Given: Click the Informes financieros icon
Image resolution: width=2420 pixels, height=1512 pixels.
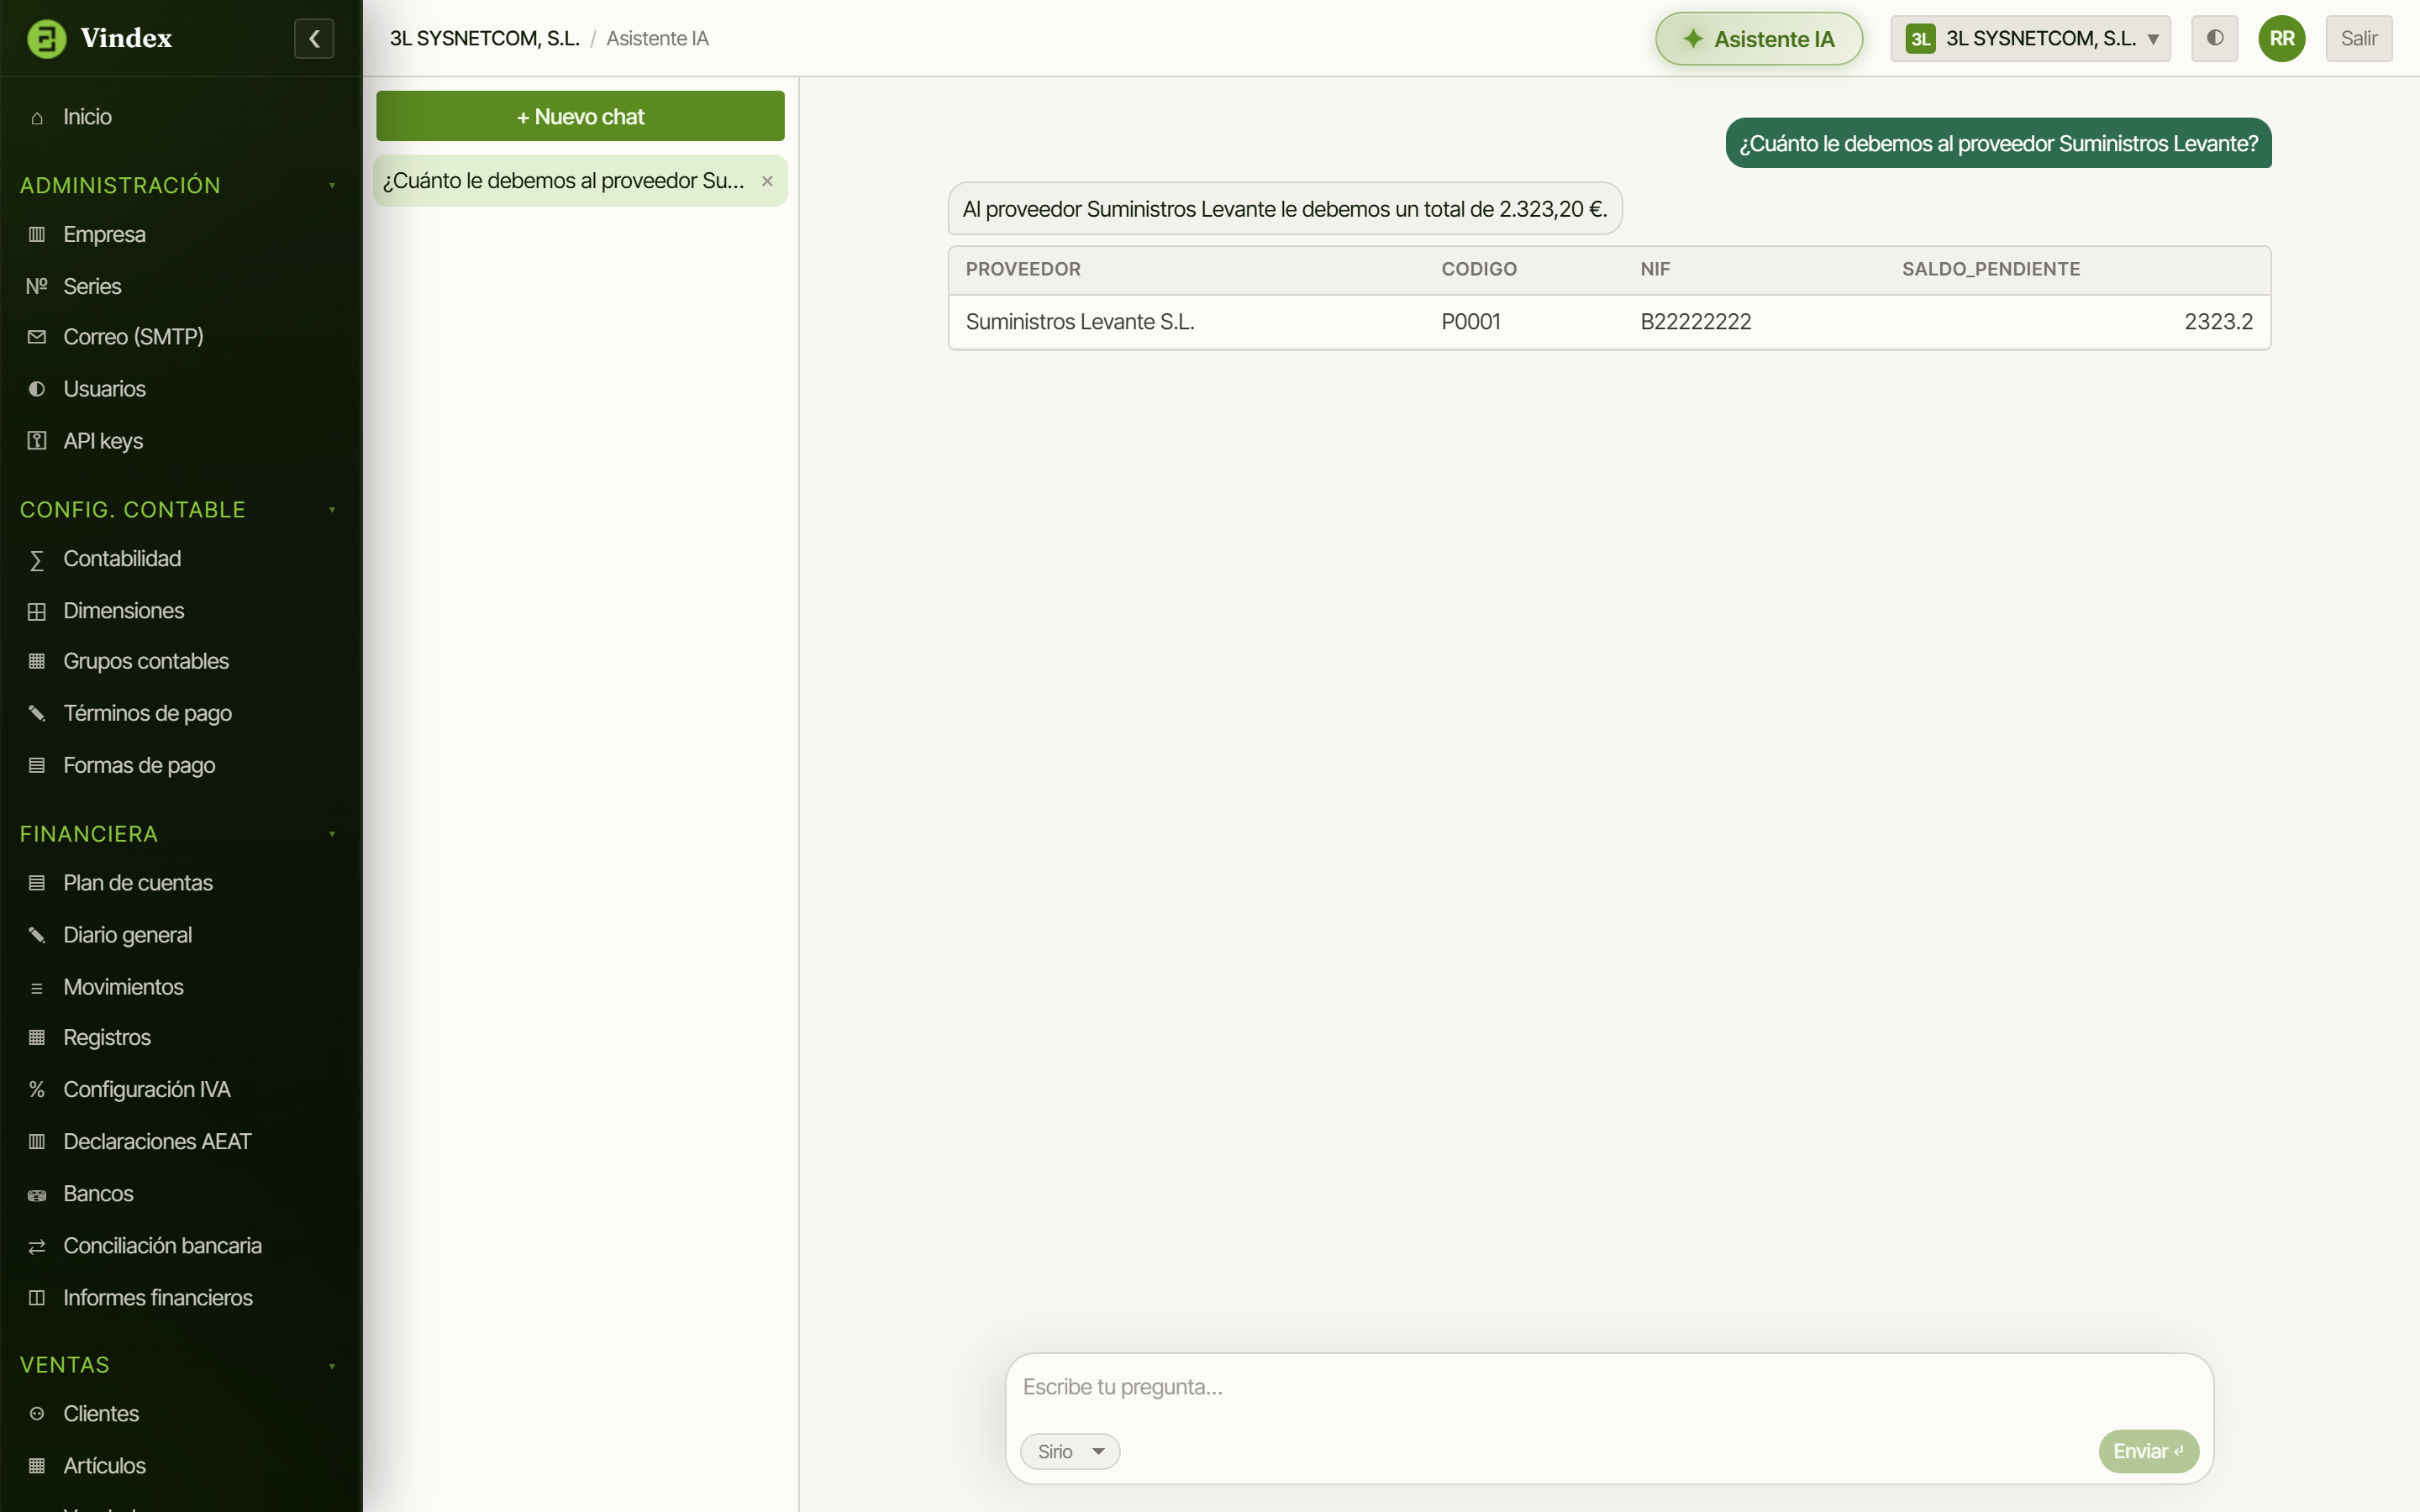Looking at the screenshot, I should point(37,1298).
